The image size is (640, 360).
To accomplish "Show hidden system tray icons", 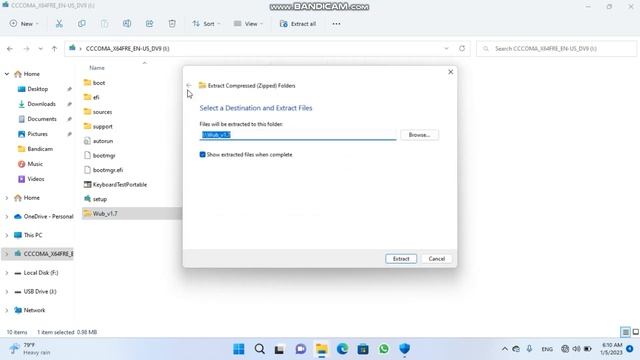I will (504, 349).
